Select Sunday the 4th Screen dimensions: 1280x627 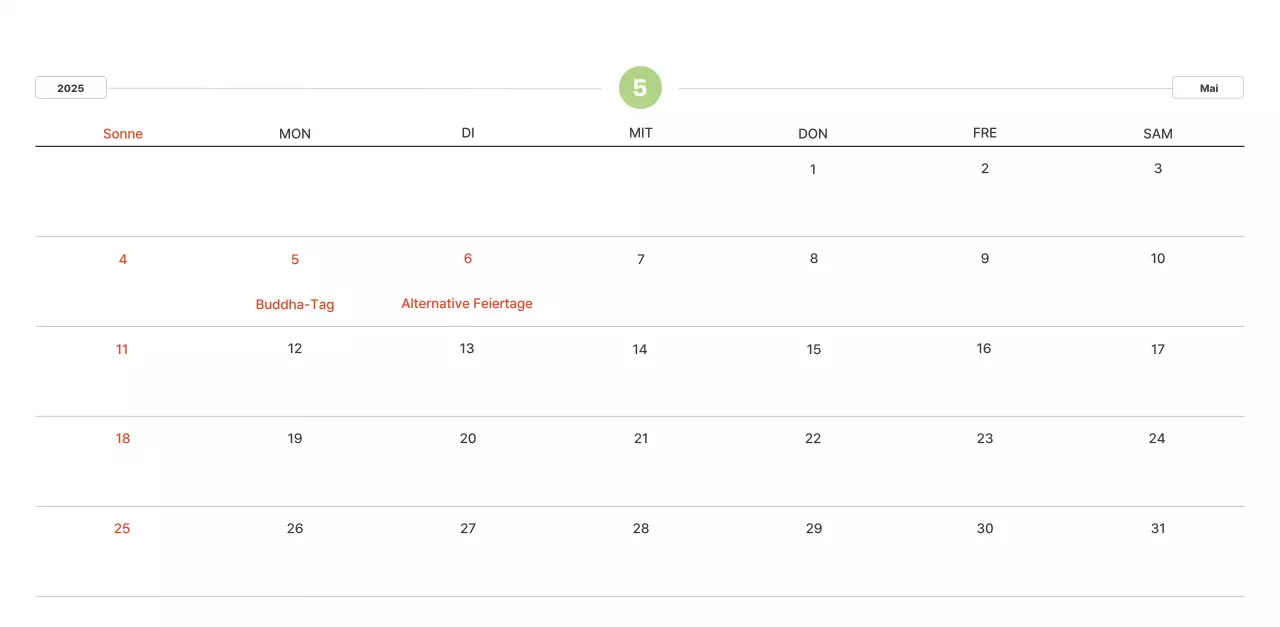pyautogui.click(x=123, y=259)
